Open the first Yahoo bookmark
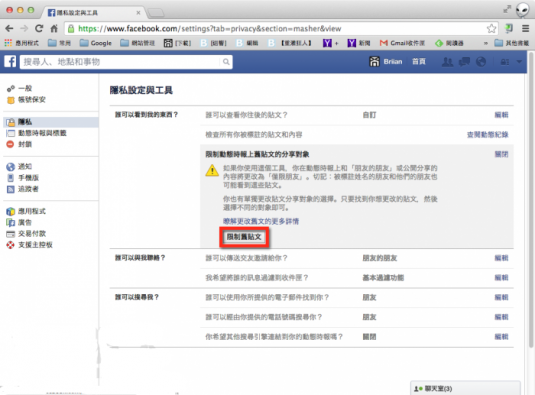535x395 pixels. click(x=330, y=43)
